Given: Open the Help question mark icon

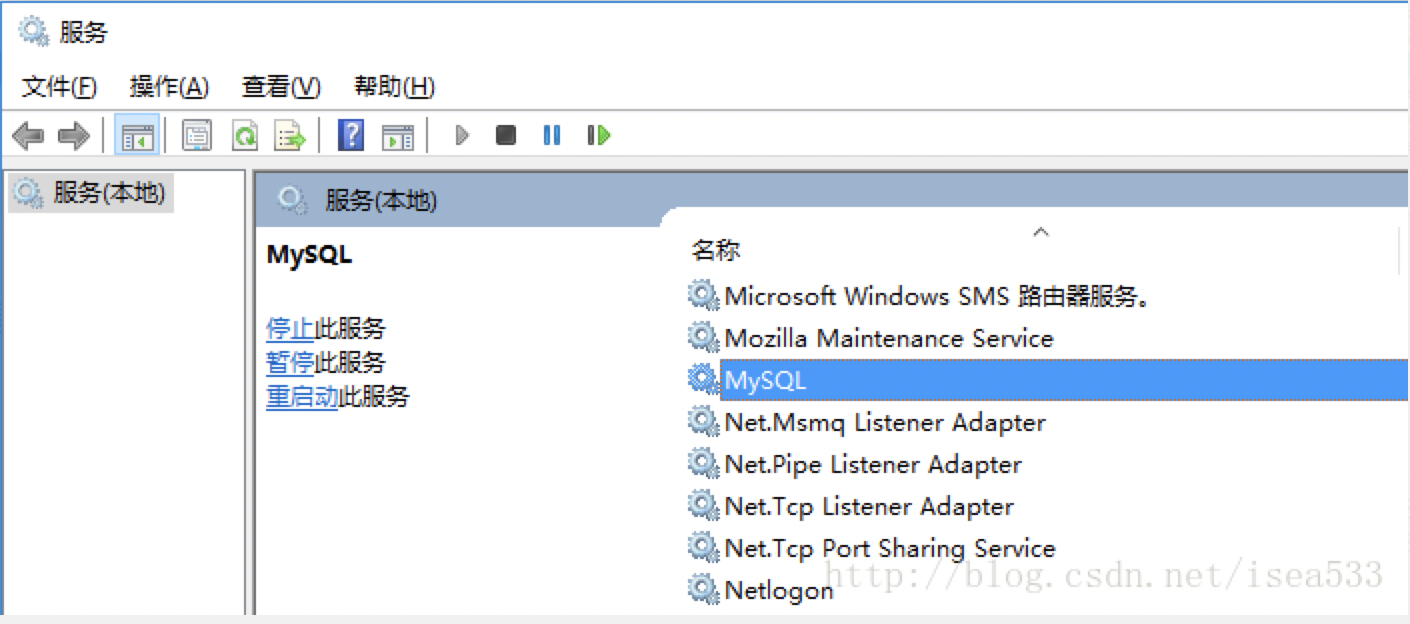Looking at the screenshot, I should click(351, 135).
